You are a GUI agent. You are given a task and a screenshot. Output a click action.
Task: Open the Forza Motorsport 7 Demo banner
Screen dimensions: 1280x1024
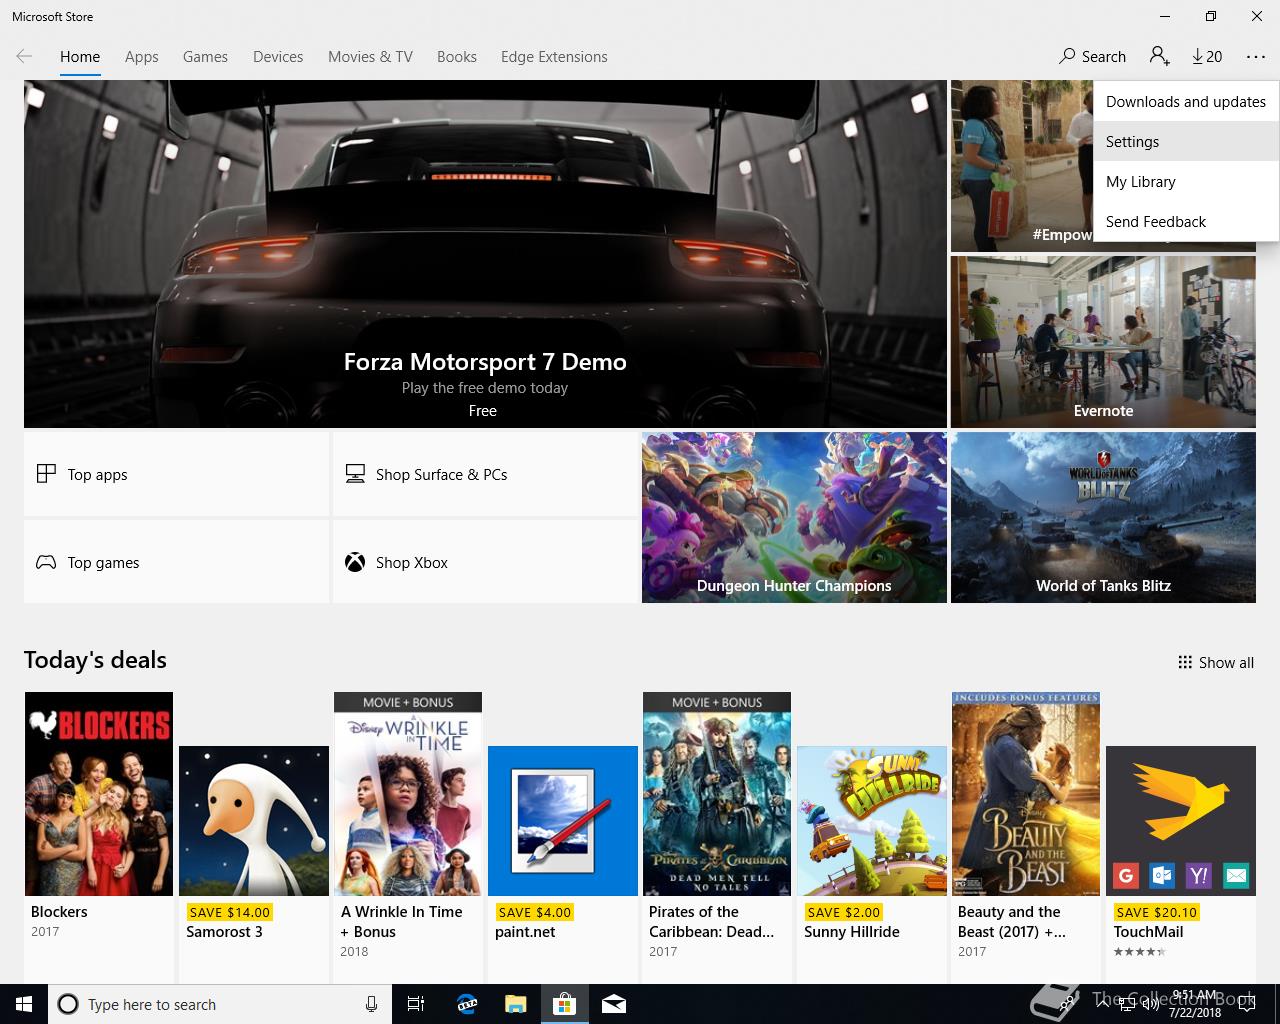485,254
